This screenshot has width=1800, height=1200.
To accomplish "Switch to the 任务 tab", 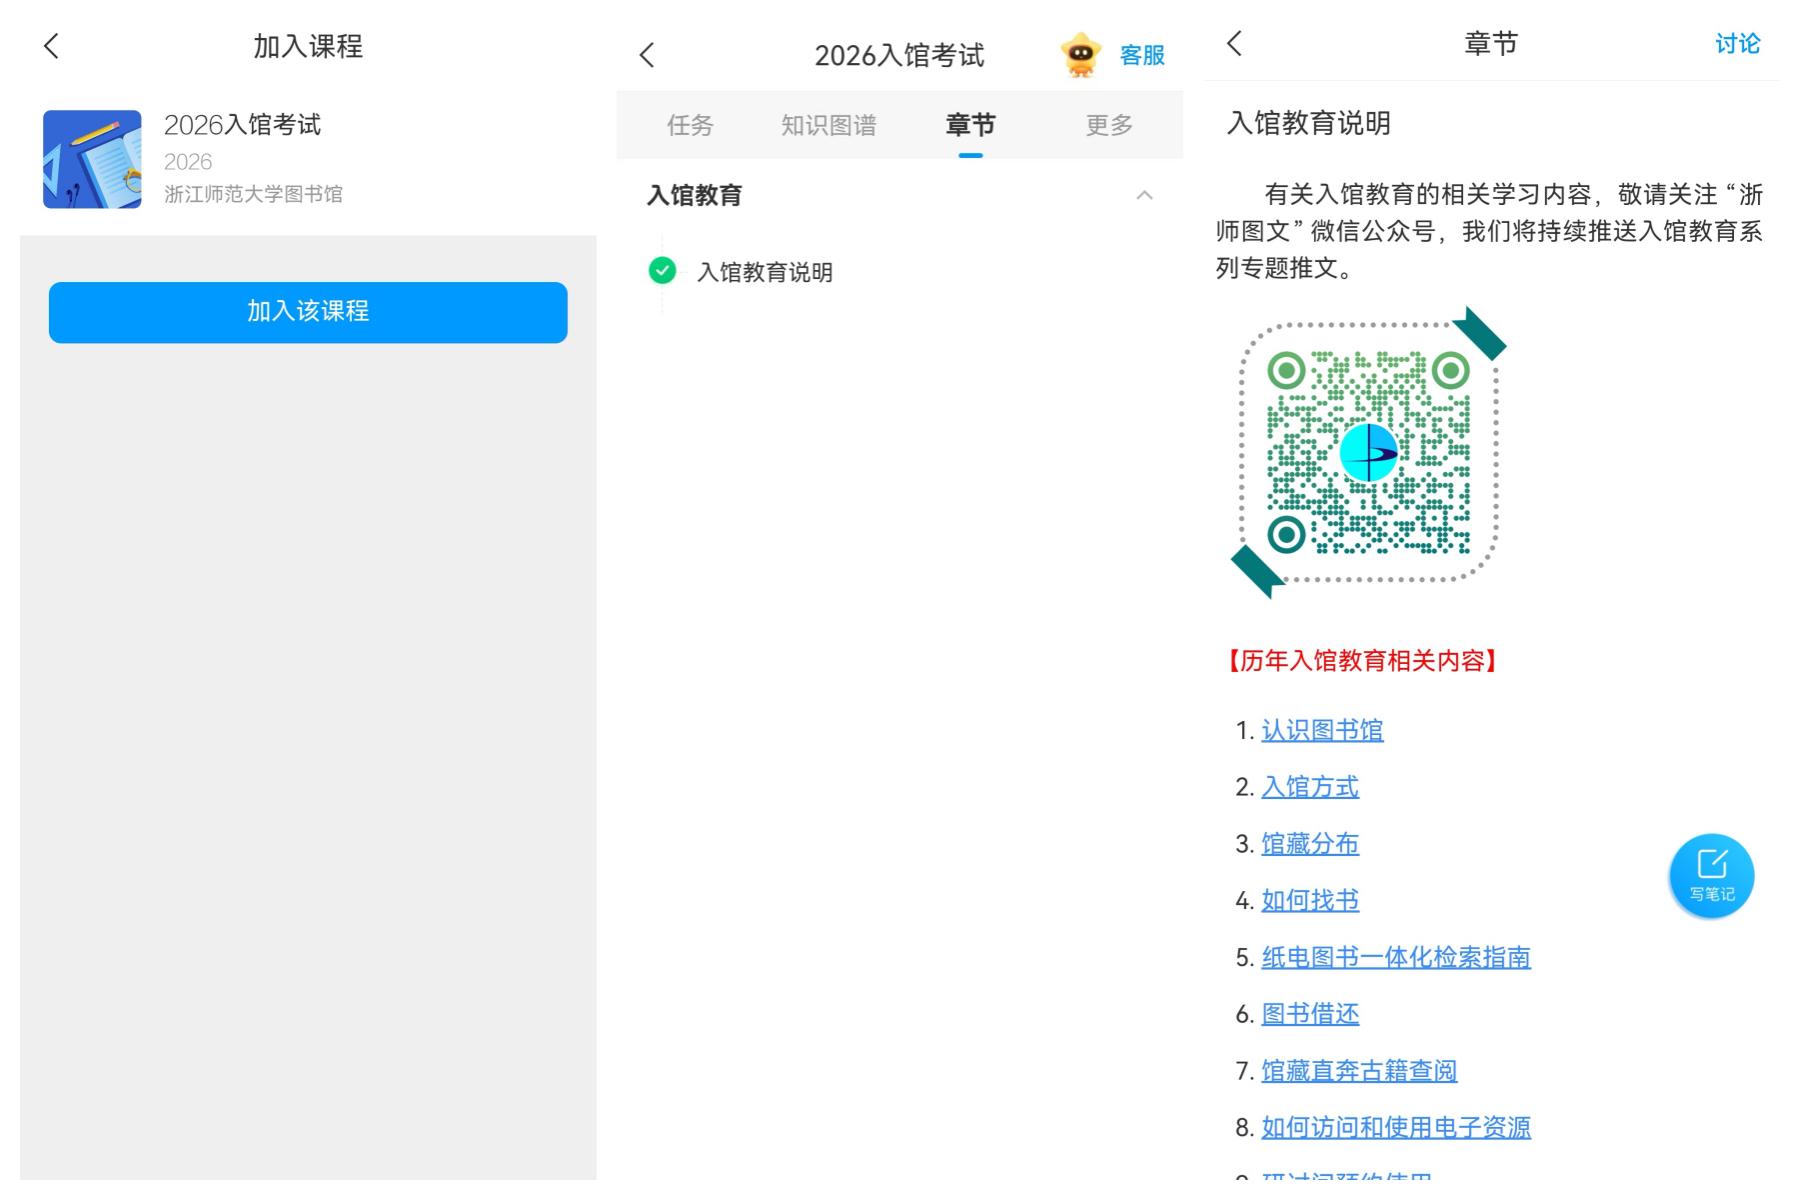I will point(690,125).
